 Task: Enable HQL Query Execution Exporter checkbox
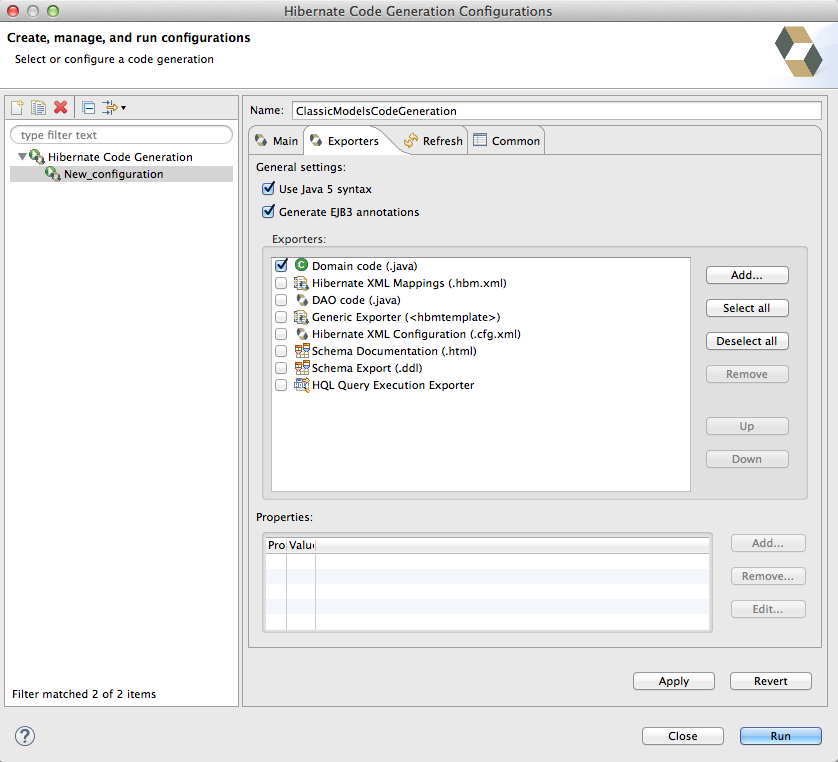pos(281,385)
